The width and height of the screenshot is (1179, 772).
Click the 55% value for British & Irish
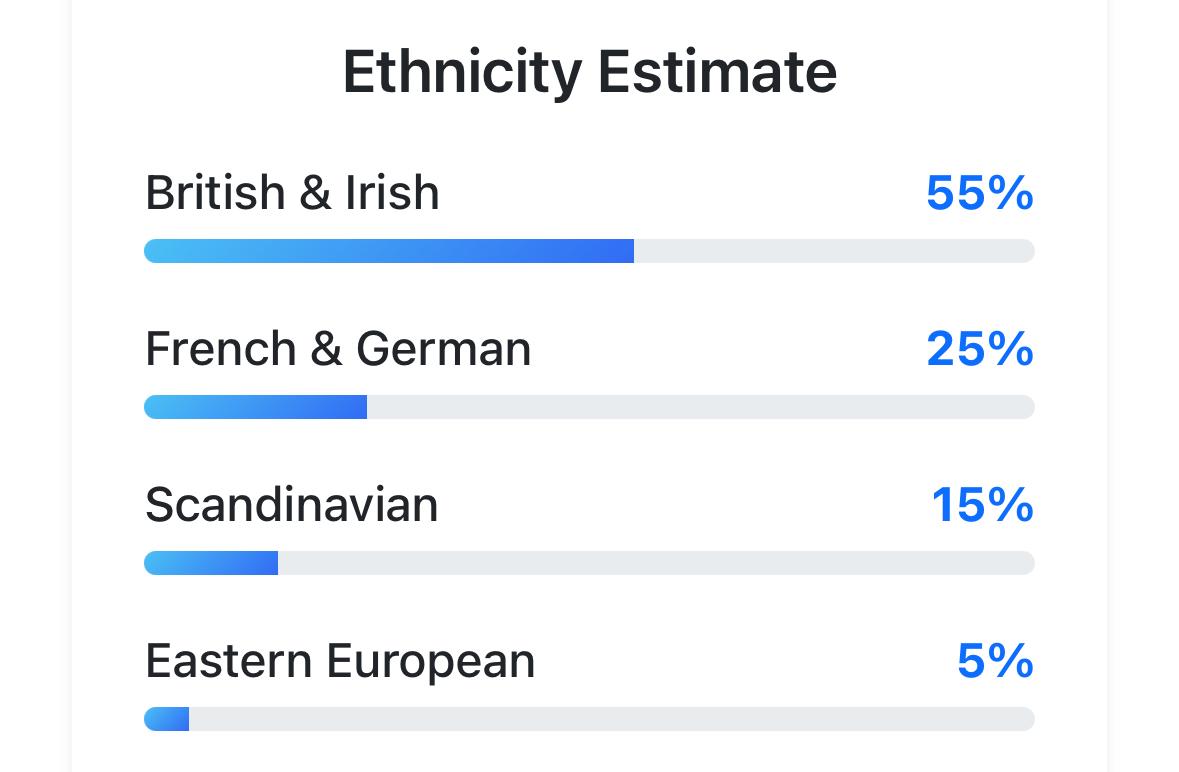979,192
